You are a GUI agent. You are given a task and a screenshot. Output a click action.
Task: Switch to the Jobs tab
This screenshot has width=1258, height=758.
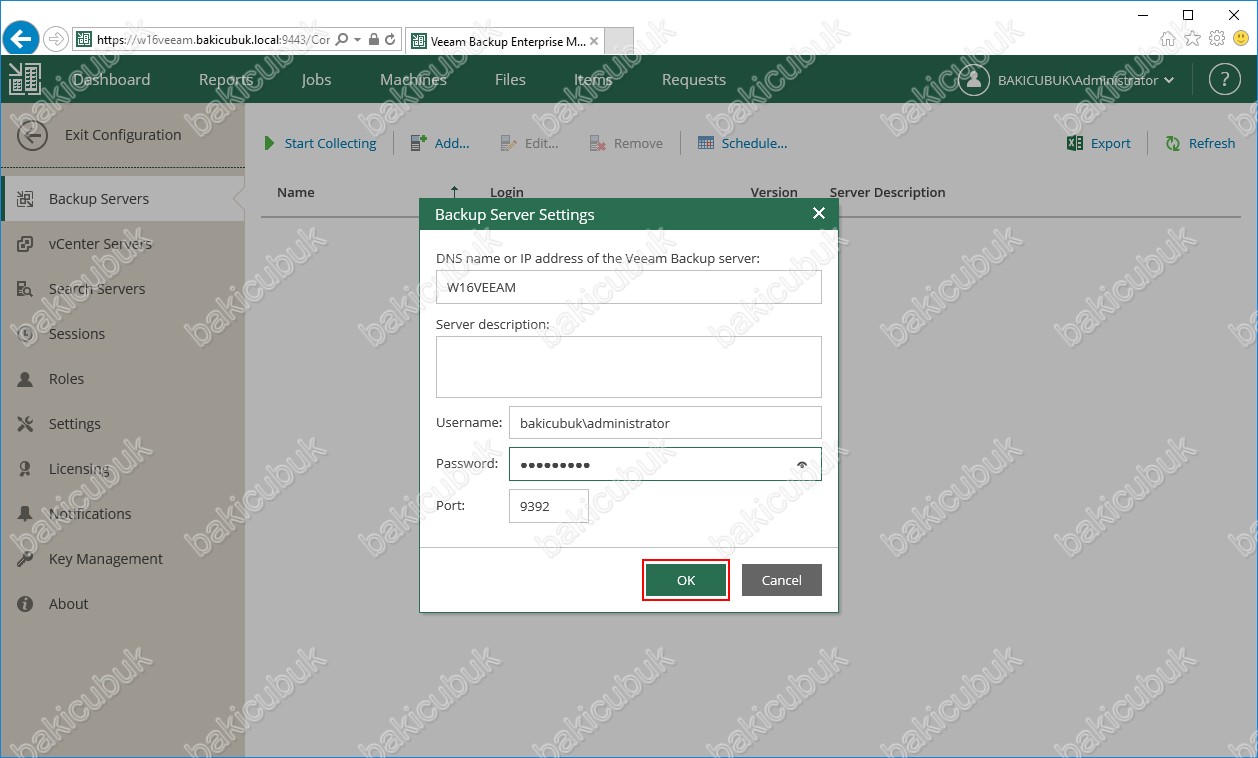point(316,80)
